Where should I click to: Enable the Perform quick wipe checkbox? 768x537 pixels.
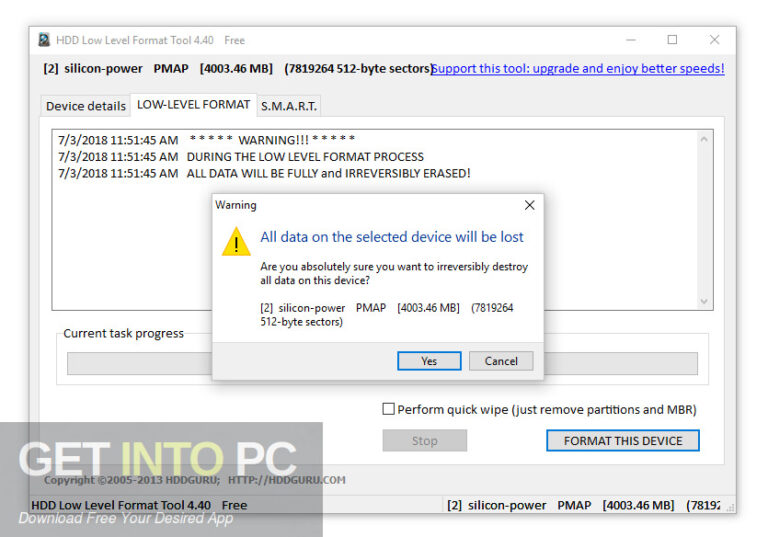coord(388,409)
